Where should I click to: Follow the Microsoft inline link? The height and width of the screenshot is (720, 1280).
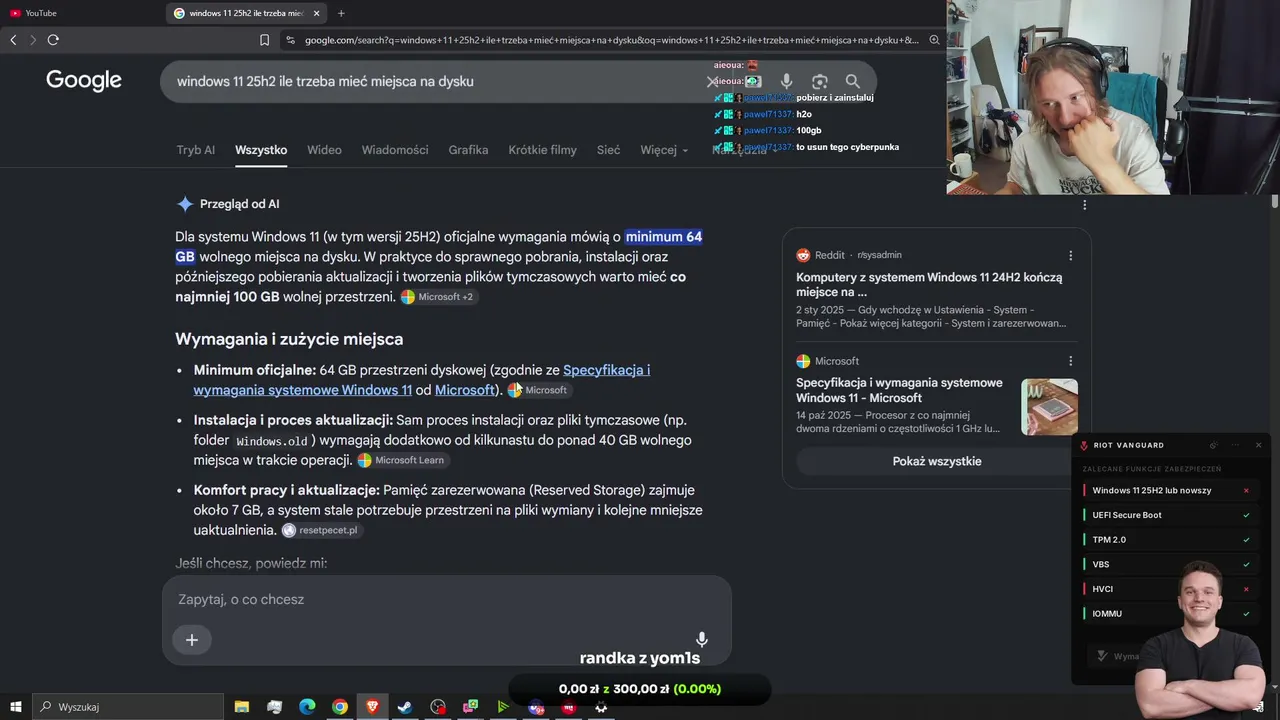pyautogui.click(x=465, y=390)
